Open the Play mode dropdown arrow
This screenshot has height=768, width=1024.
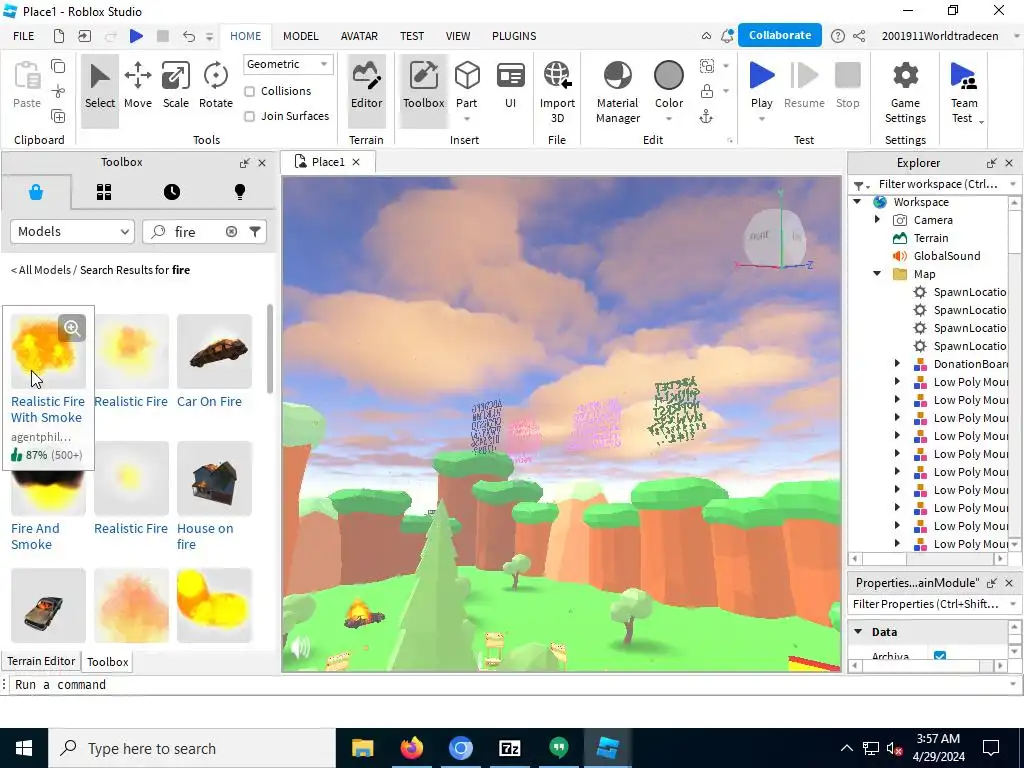[x=761, y=119]
